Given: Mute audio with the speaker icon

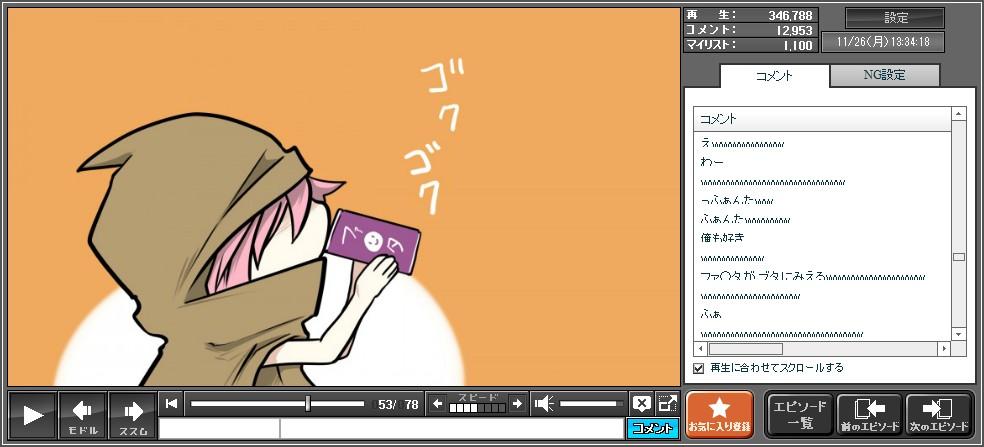Looking at the screenshot, I should (544, 404).
